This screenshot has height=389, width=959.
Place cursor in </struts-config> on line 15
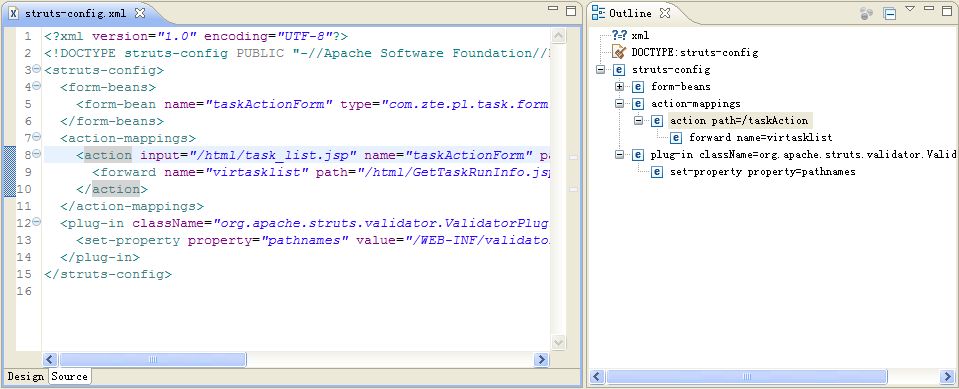pos(108,274)
